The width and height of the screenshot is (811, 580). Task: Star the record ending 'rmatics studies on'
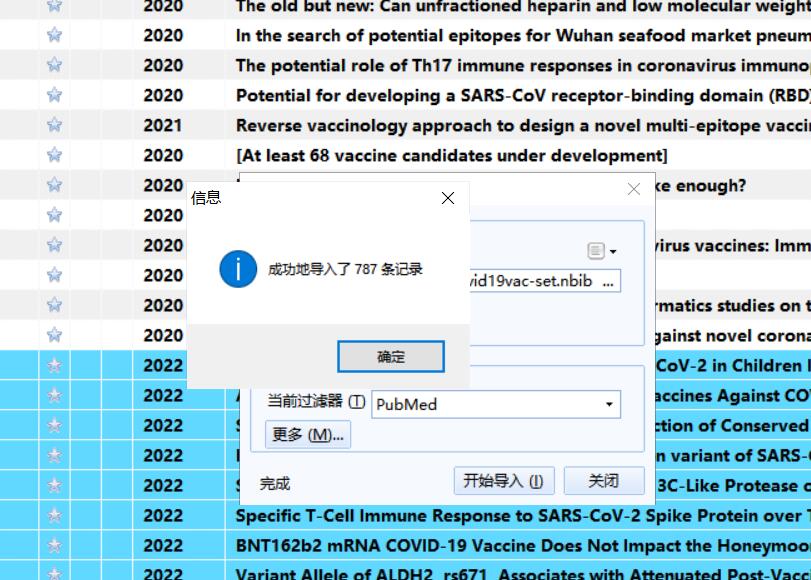(x=54, y=305)
